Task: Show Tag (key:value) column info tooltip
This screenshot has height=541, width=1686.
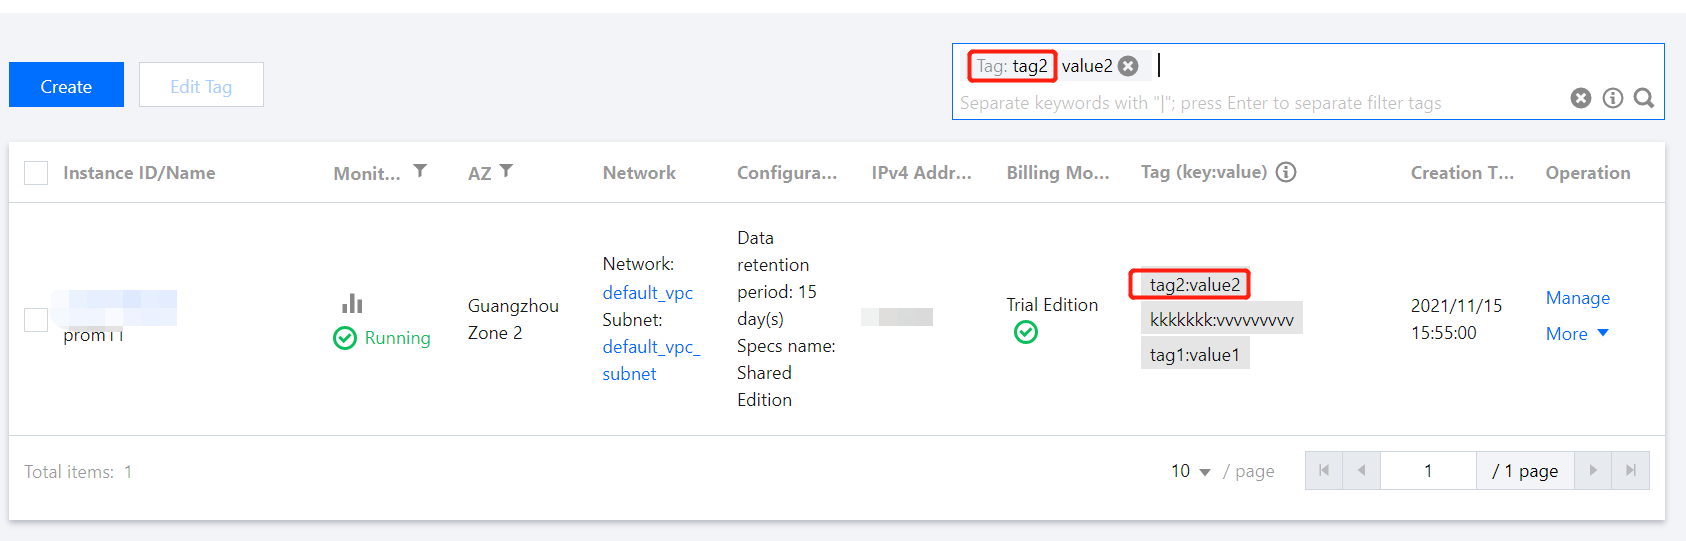Action: [1286, 172]
